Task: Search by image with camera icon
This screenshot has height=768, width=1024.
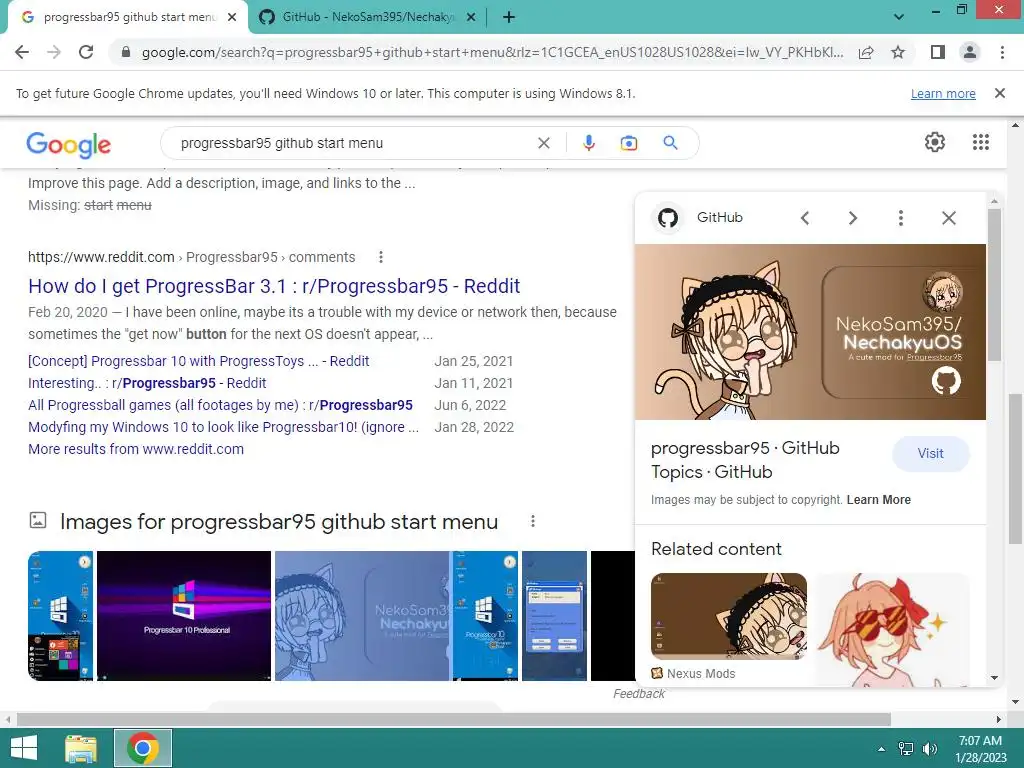Action: pos(629,143)
